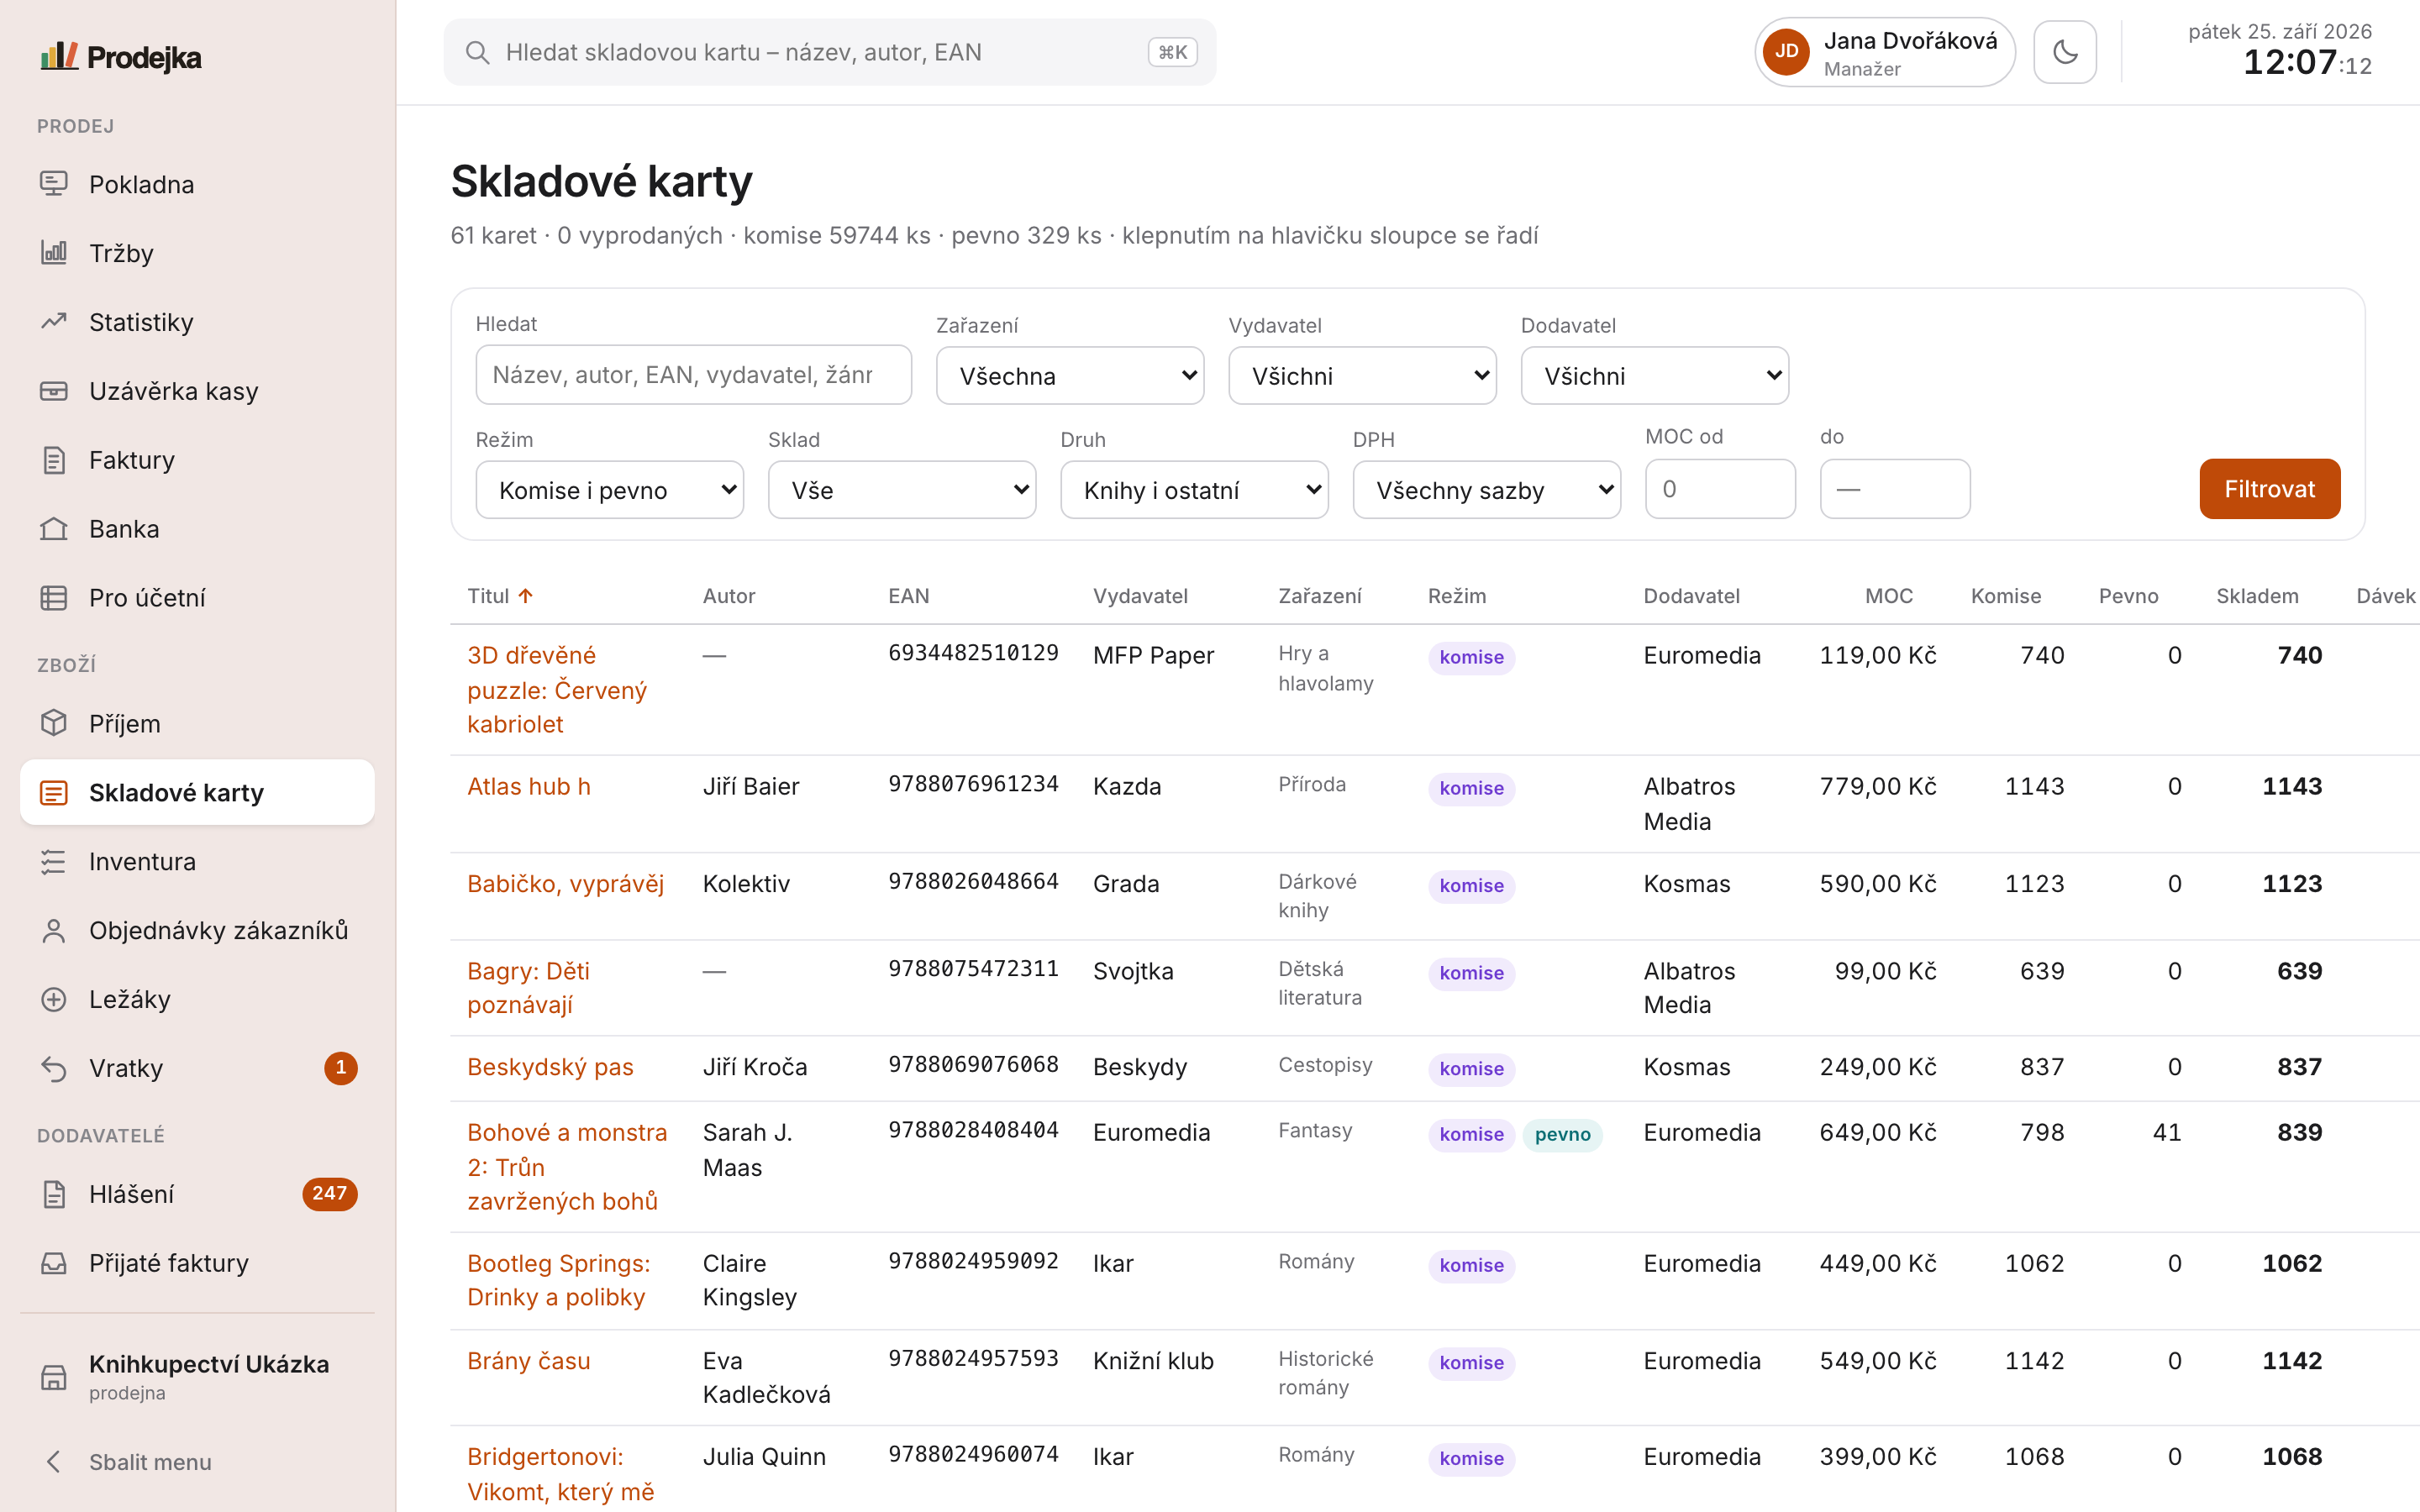Expand the Druh dropdown

[1194, 490]
